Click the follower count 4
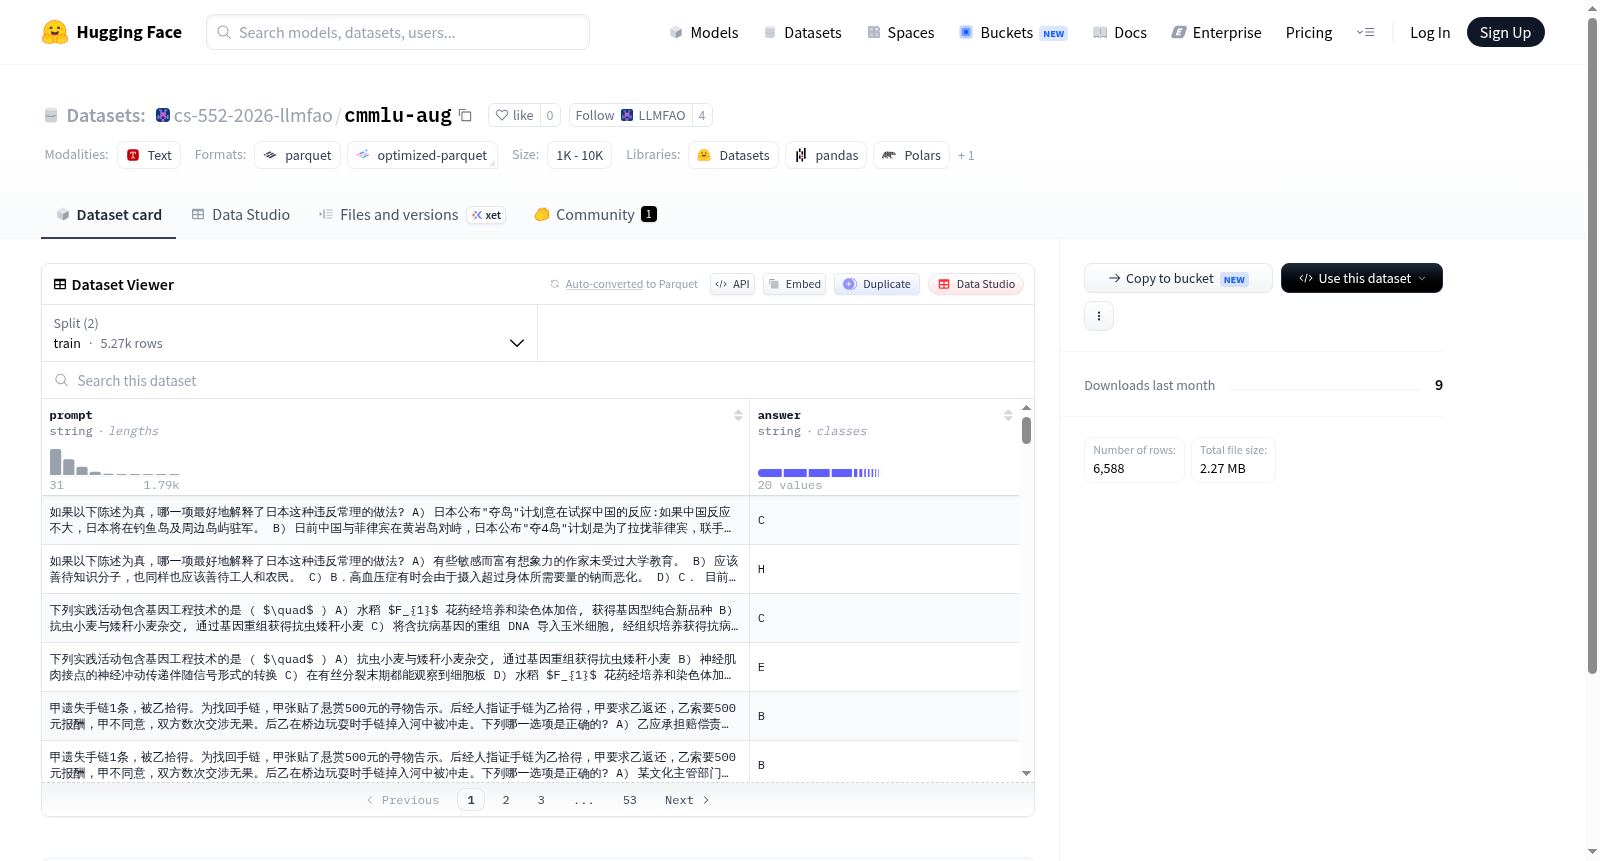 (702, 115)
